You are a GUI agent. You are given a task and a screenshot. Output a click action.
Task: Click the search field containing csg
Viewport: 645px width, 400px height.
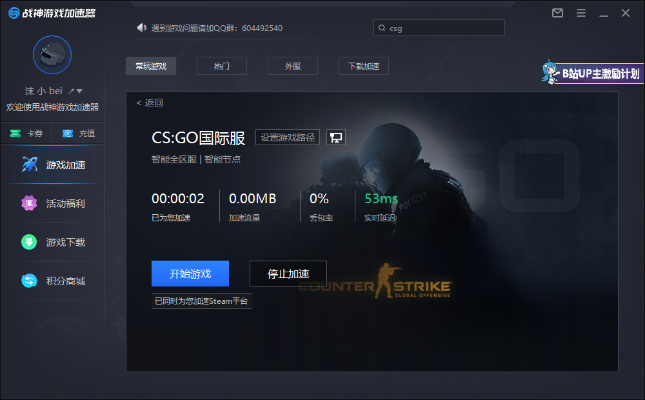tap(450, 29)
